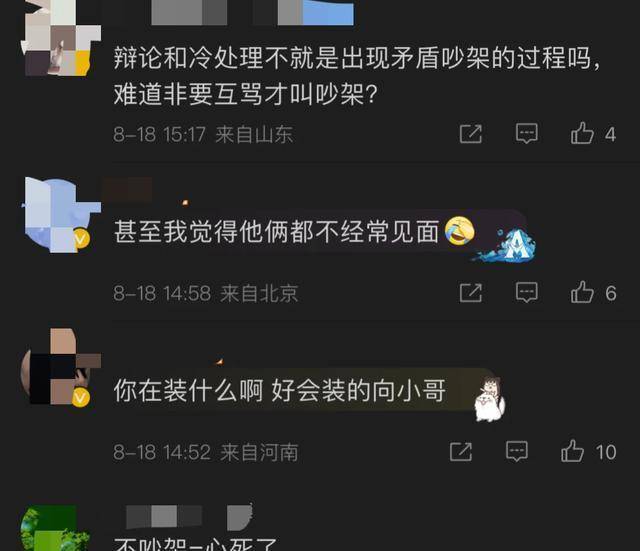Share the comment from 河南

461,451
